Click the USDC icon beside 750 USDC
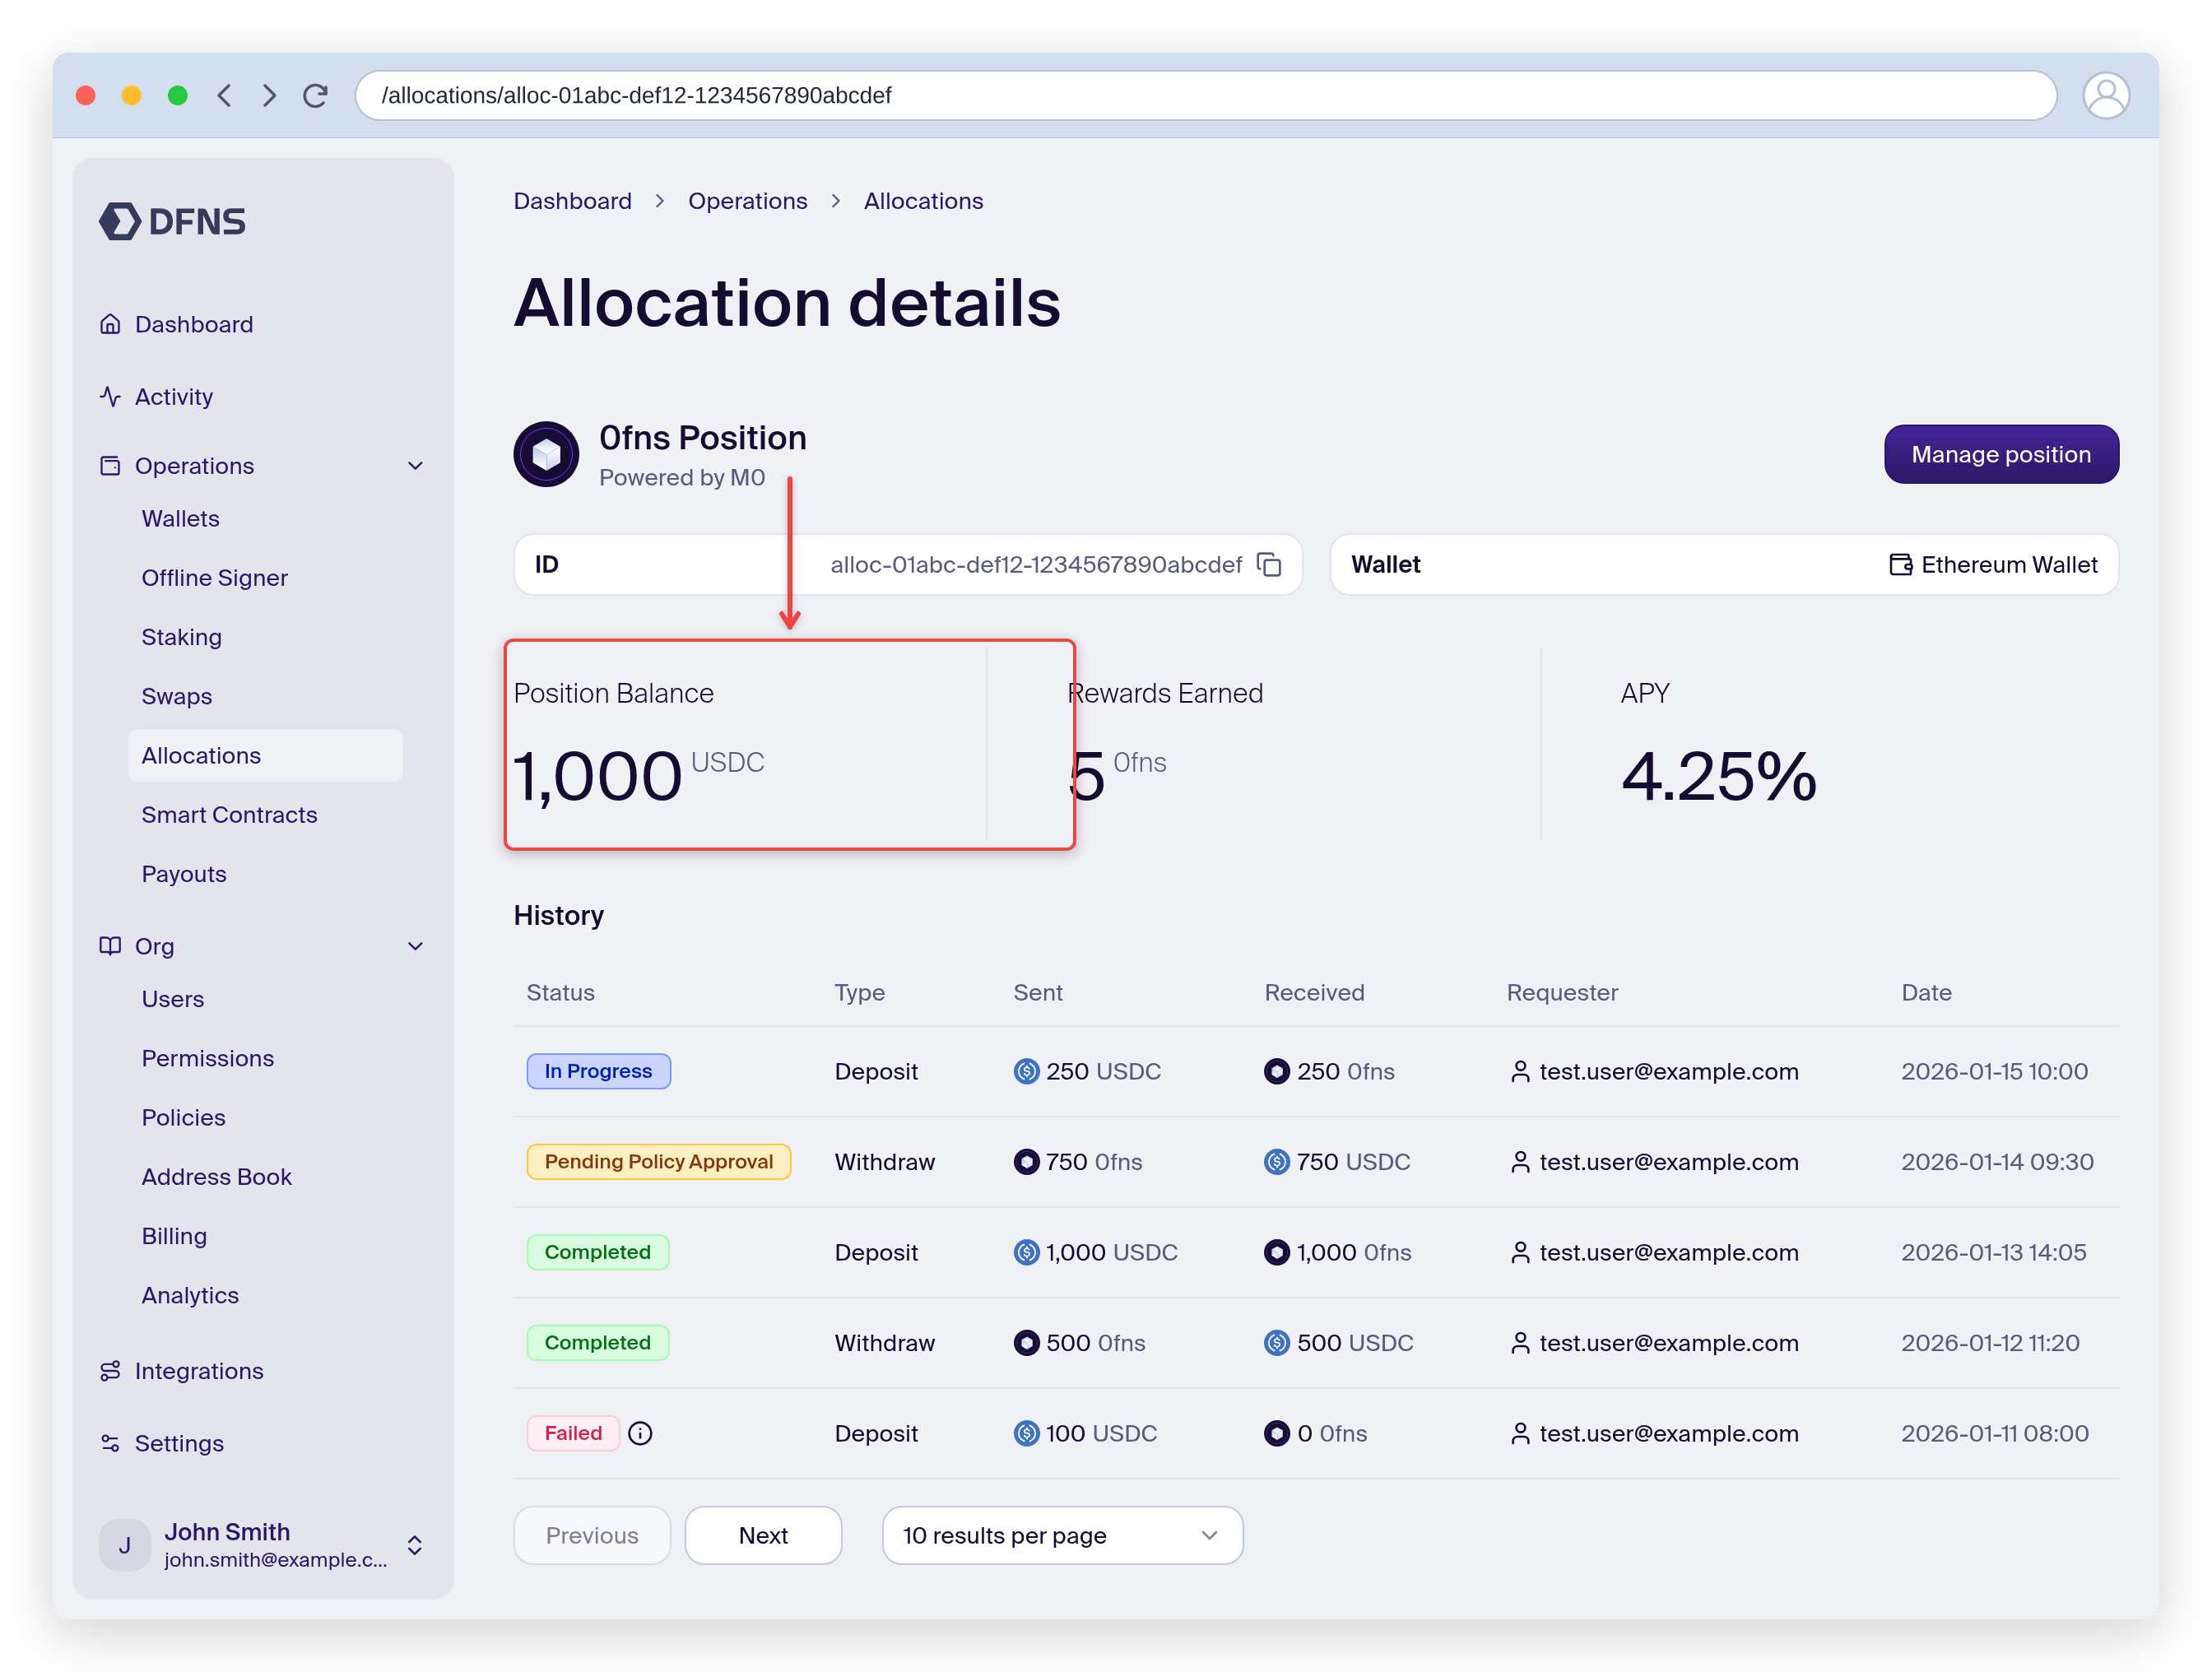 [1277, 1162]
